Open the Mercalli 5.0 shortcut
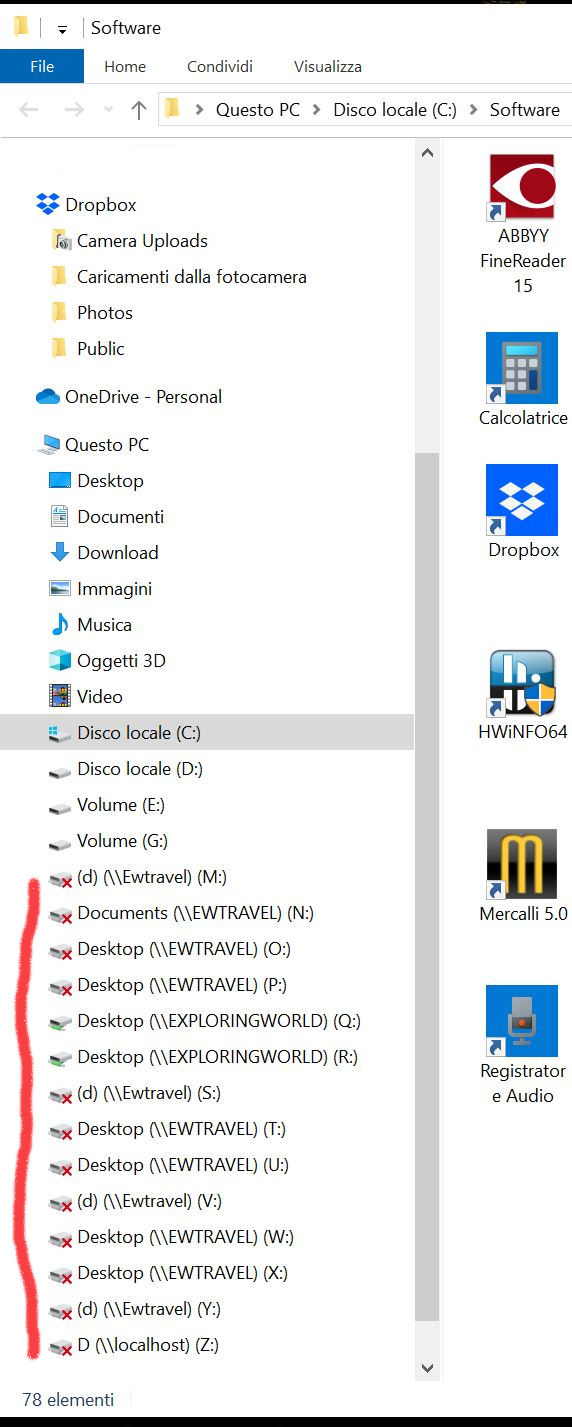The height and width of the screenshot is (1427, 572). point(522,876)
